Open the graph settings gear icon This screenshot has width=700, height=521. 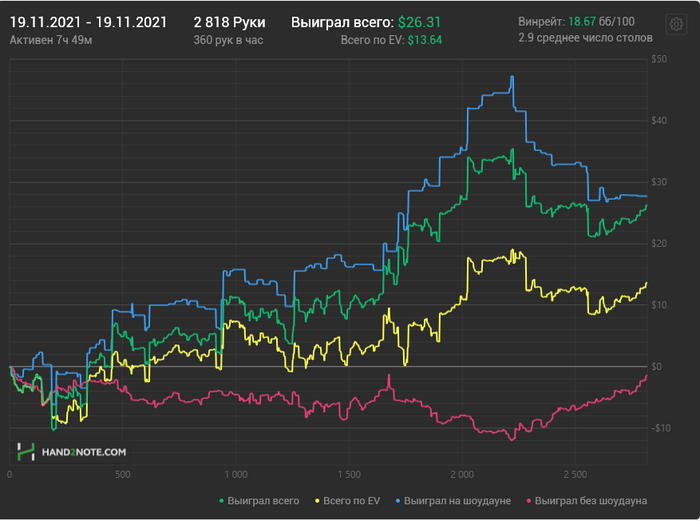pyautogui.click(x=676, y=24)
